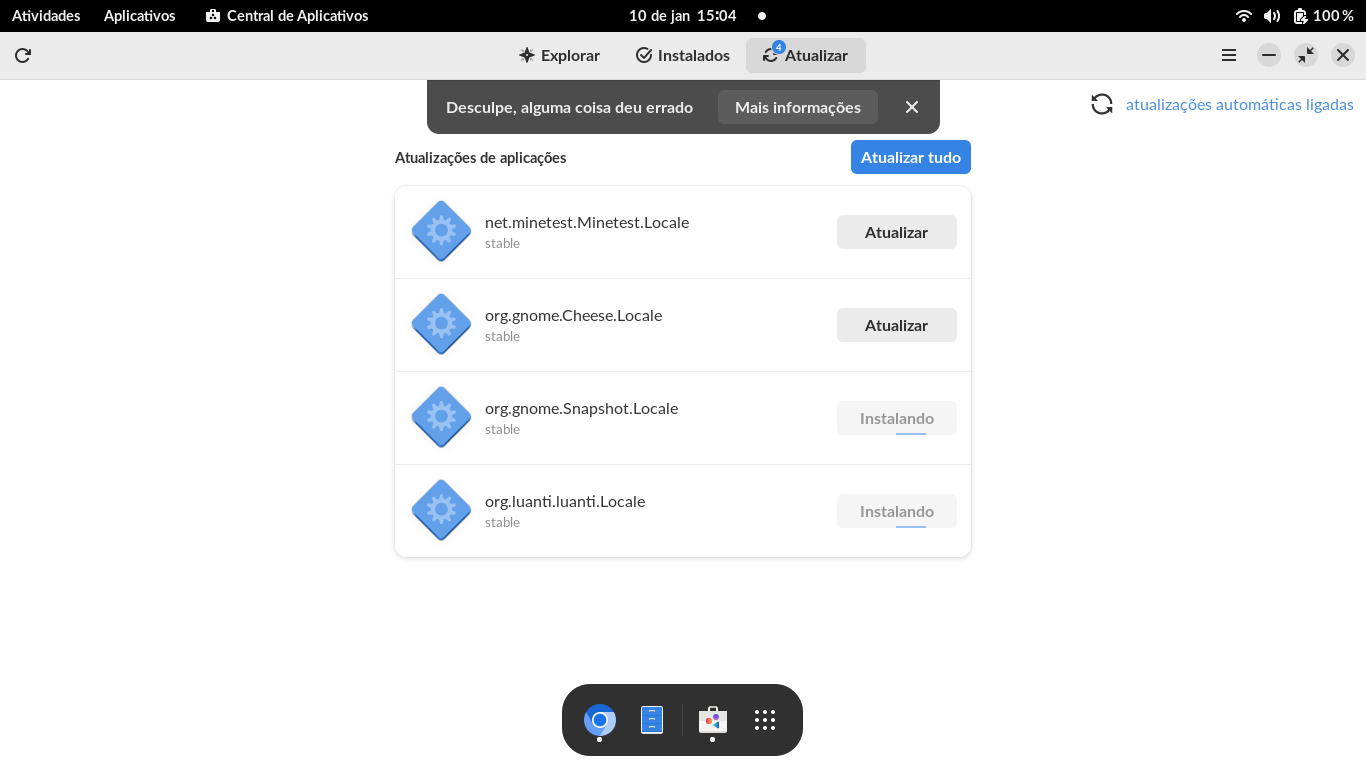
Task: Click the Instalando progress for org.gnome.Snapshot.Locale
Action: point(896,418)
